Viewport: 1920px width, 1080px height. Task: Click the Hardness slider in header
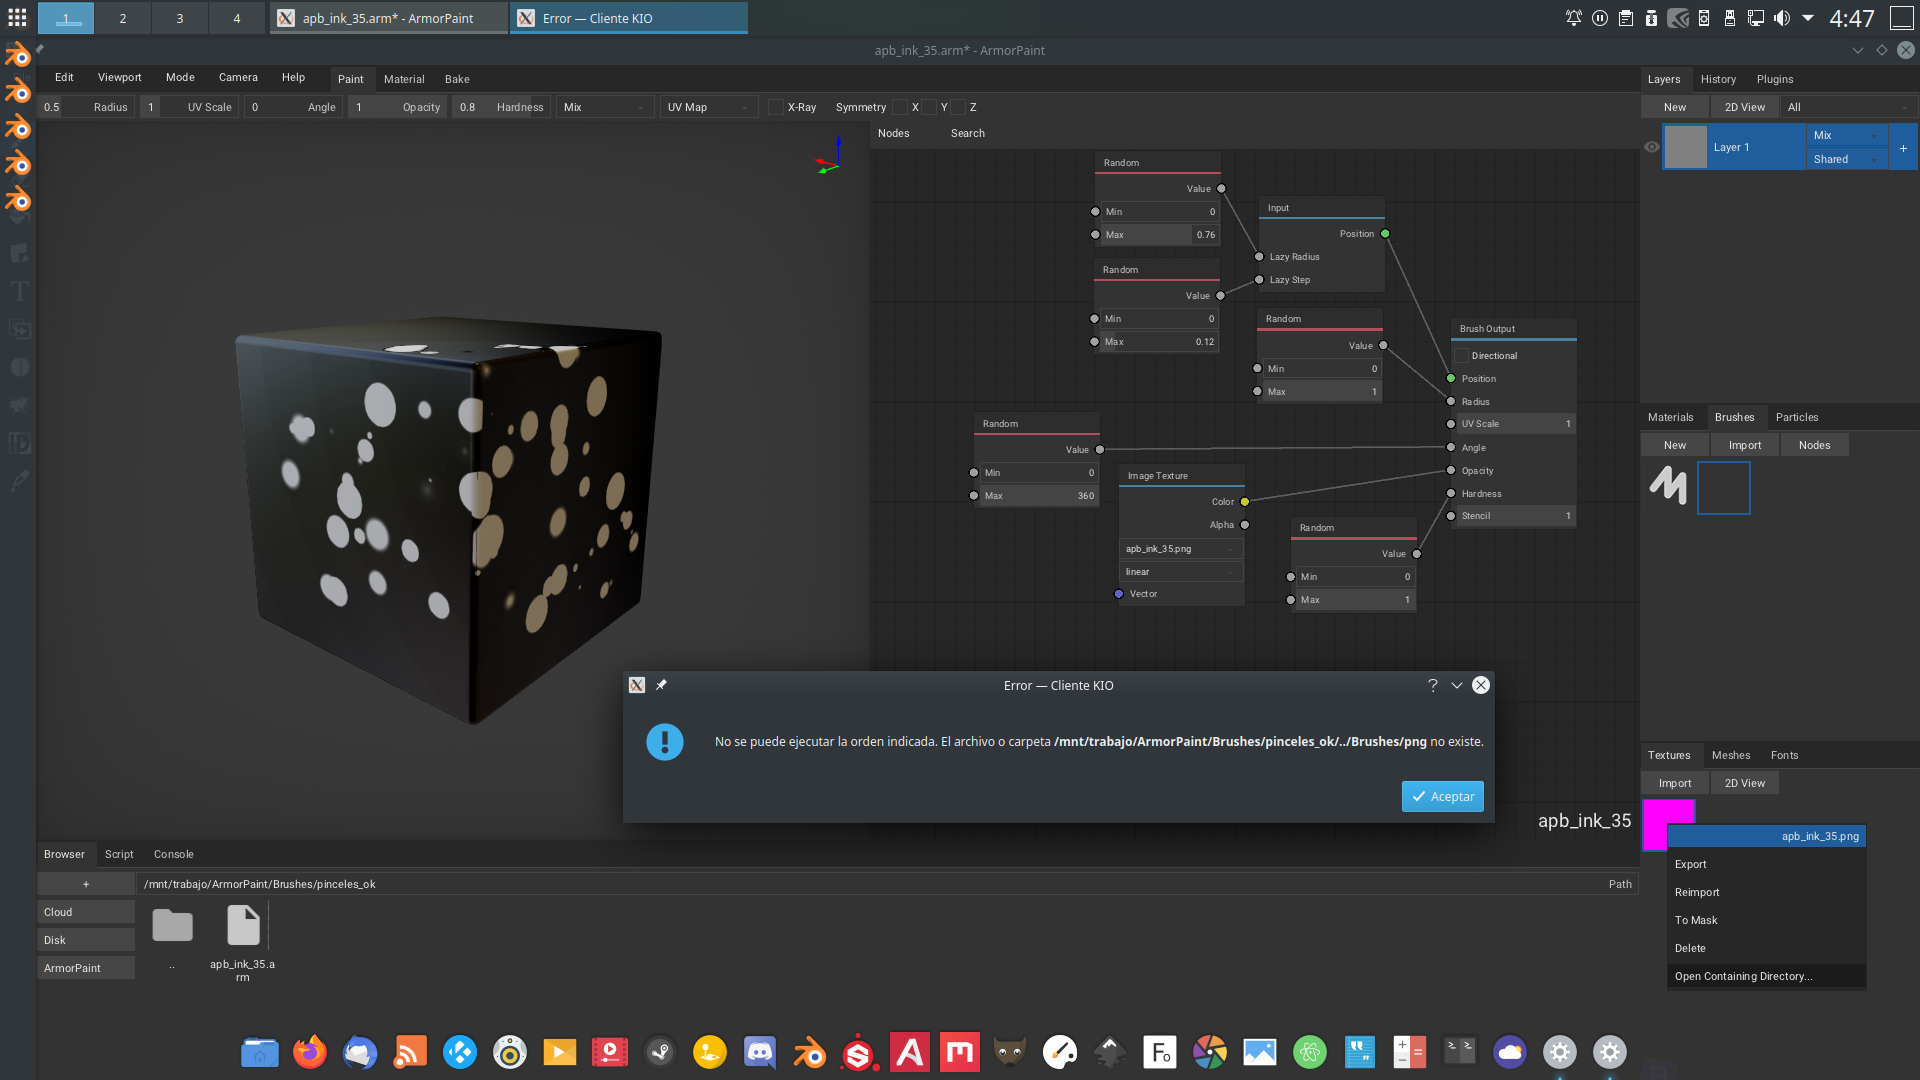tap(502, 107)
